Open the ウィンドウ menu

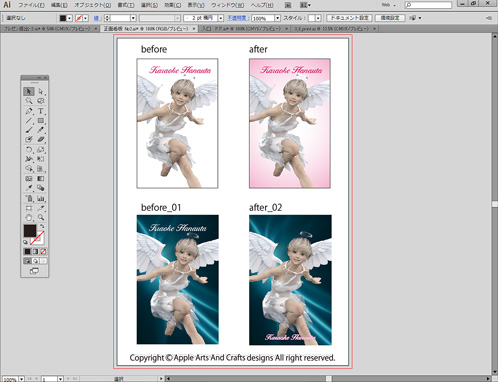(228, 5)
